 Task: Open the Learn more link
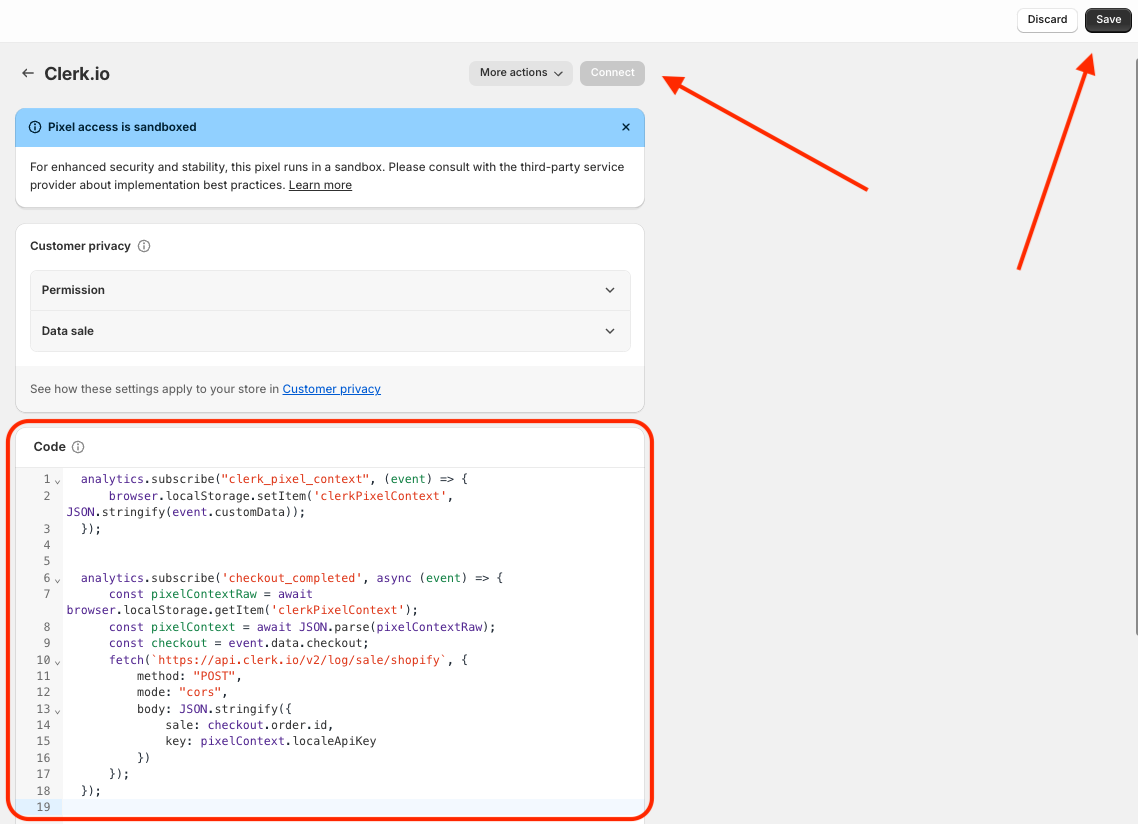point(320,185)
